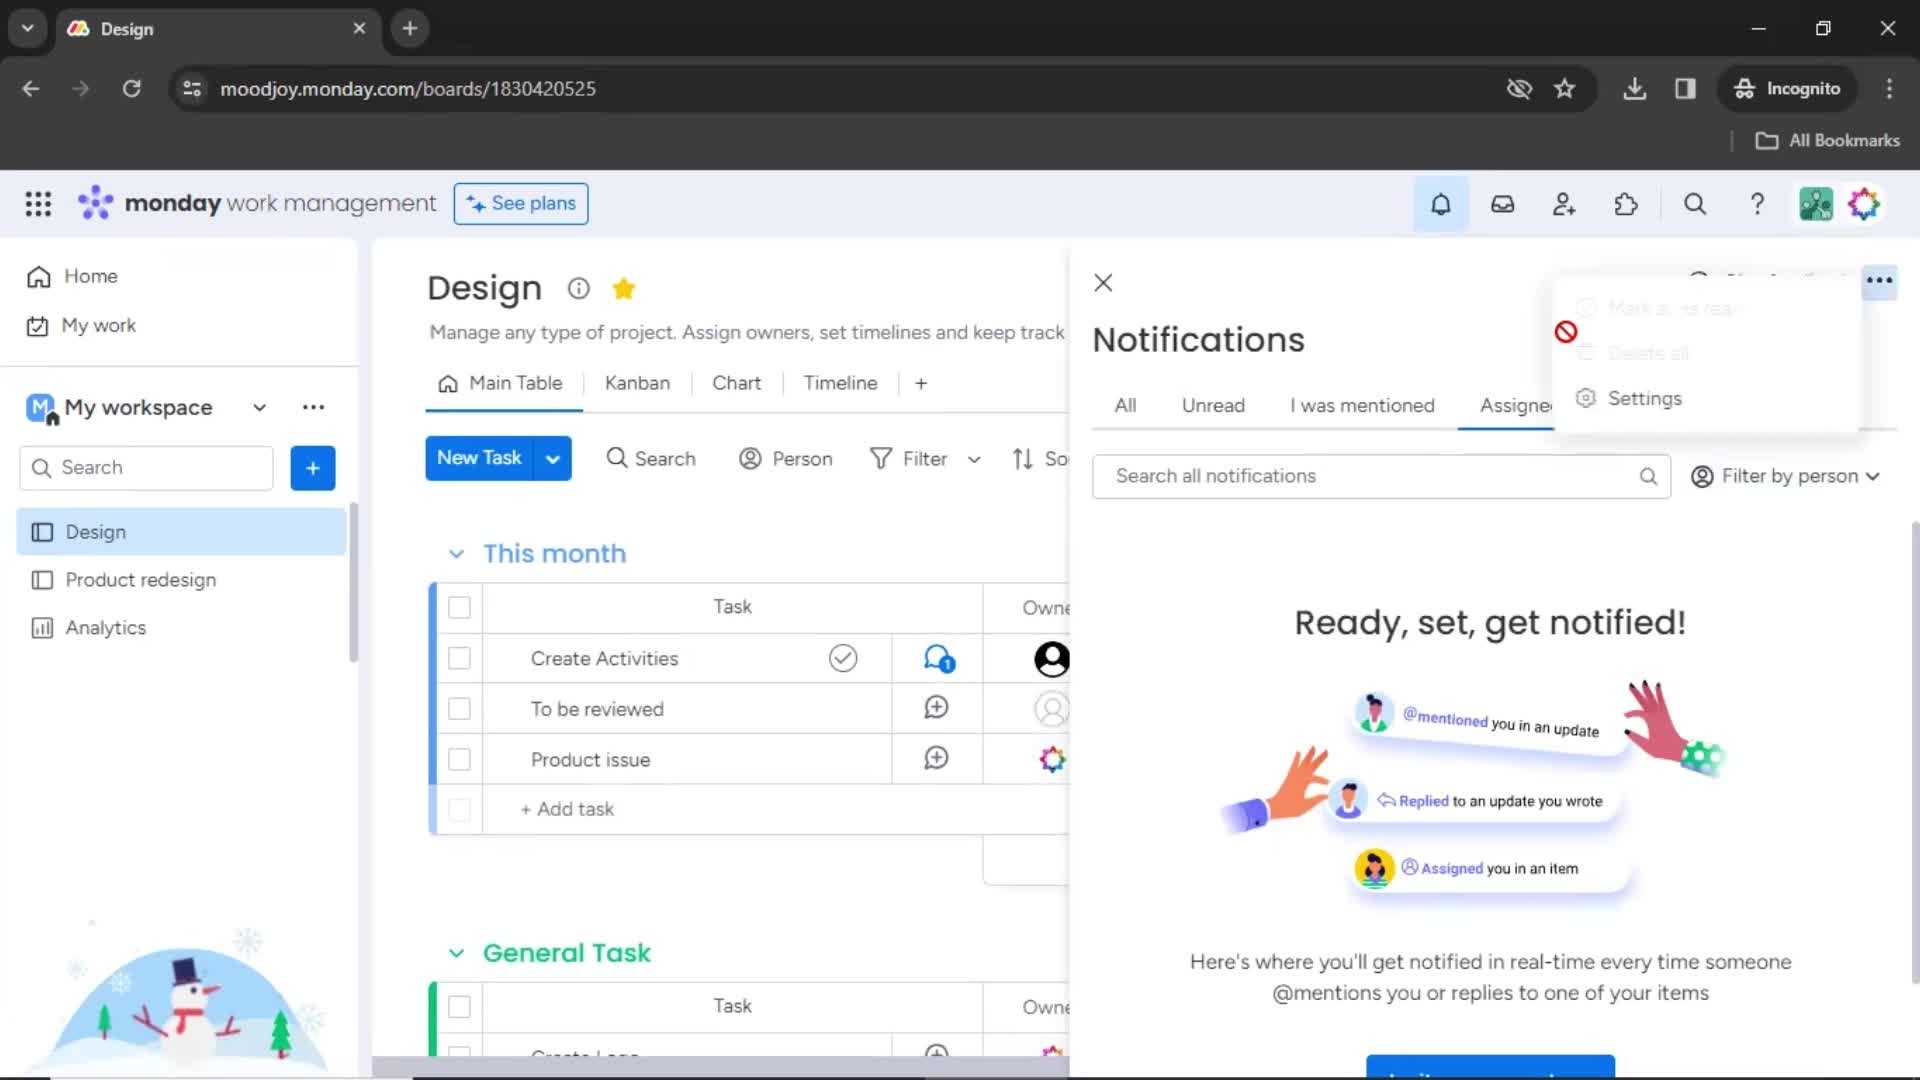1920x1080 pixels.
Task: Toggle checkbox for Create Activities task
Action: tap(459, 658)
